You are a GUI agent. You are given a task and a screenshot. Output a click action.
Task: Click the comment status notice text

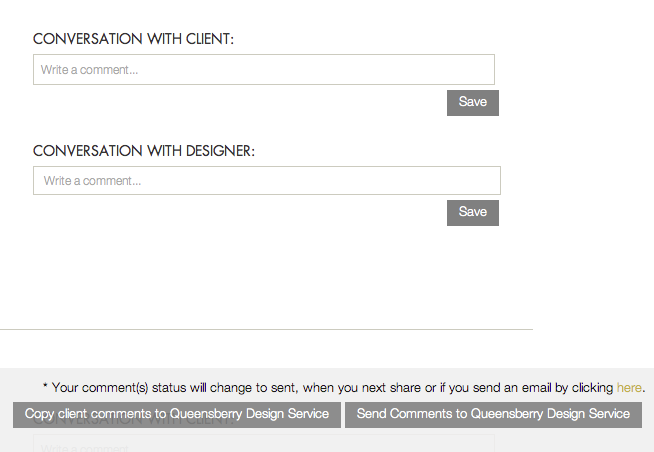(344, 387)
